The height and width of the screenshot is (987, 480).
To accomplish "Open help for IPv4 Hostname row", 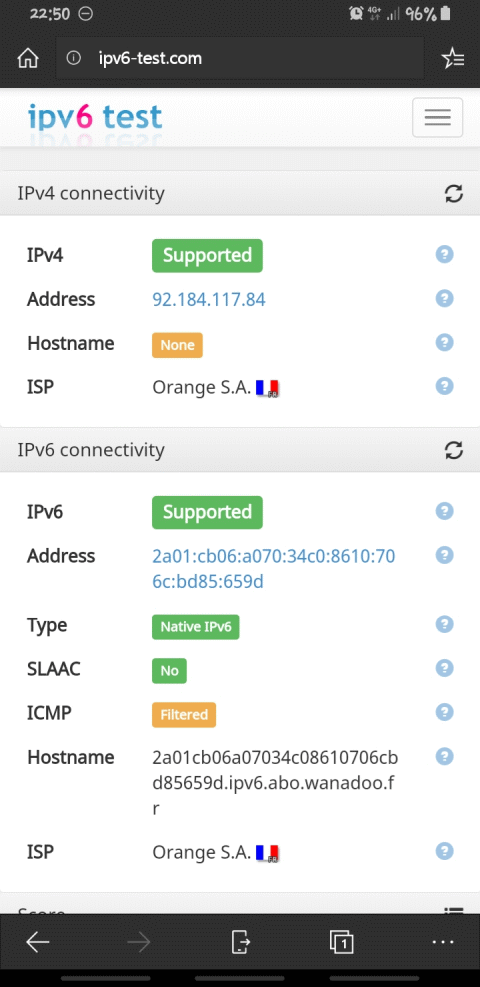I will click(444, 342).
